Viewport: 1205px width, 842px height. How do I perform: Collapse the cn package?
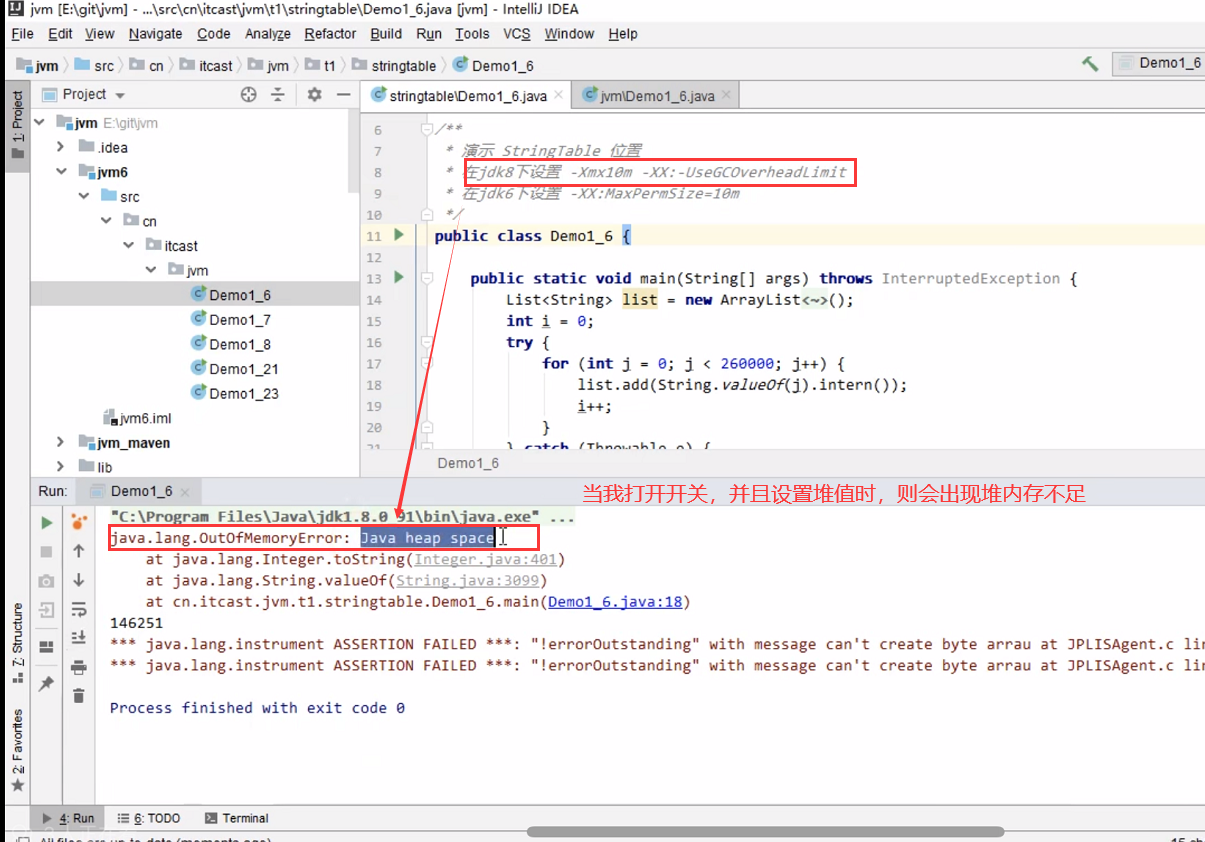point(107,221)
